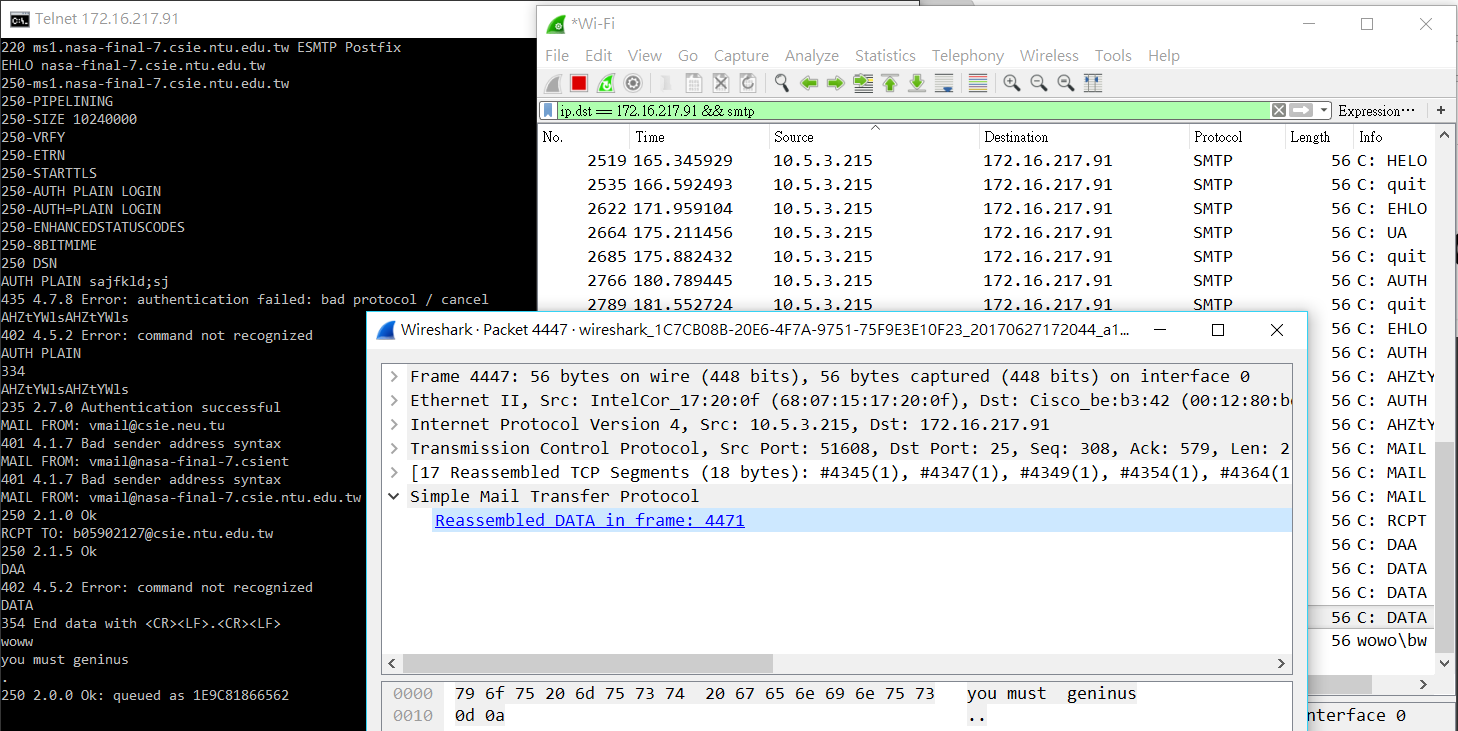The width and height of the screenshot is (1458, 731).
Task: Open the File menu
Action: pos(557,56)
